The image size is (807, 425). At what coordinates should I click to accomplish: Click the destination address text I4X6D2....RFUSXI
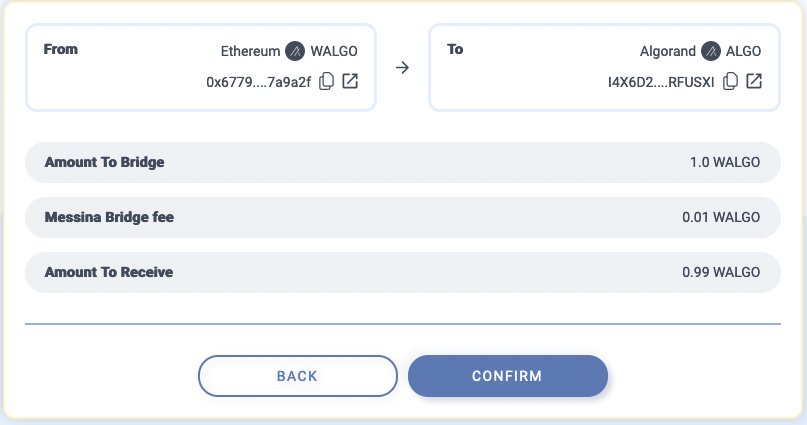click(x=661, y=82)
